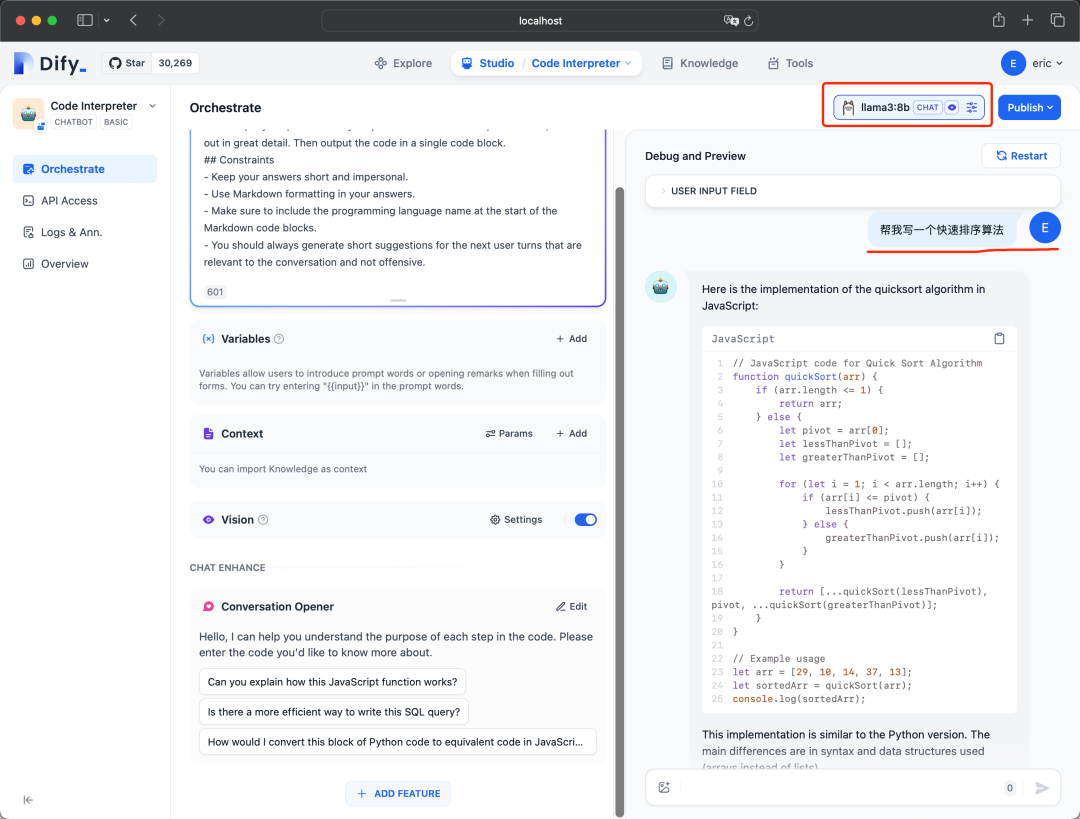Click the Restart button in Debug and Preview
Viewport: 1080px width, 819px height.
1021,156
